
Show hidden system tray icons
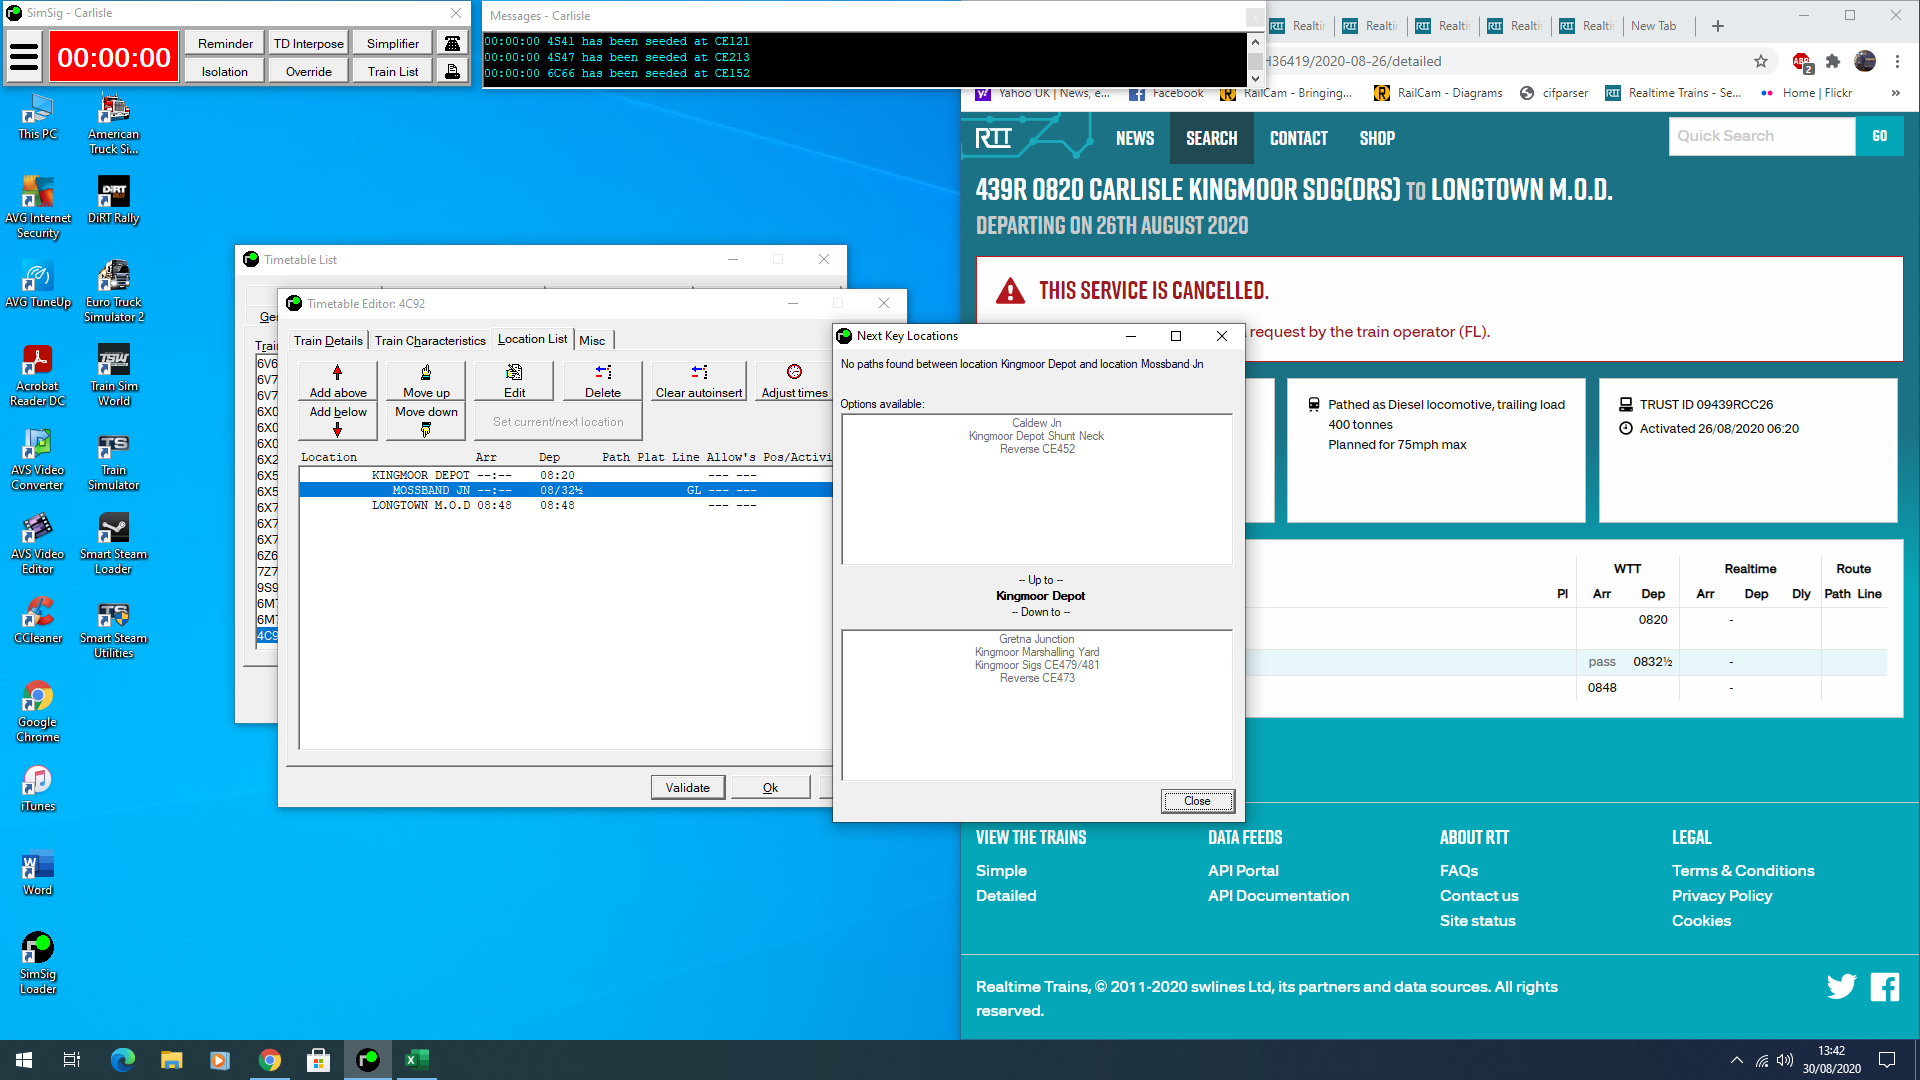[x=1736, y=1060]
